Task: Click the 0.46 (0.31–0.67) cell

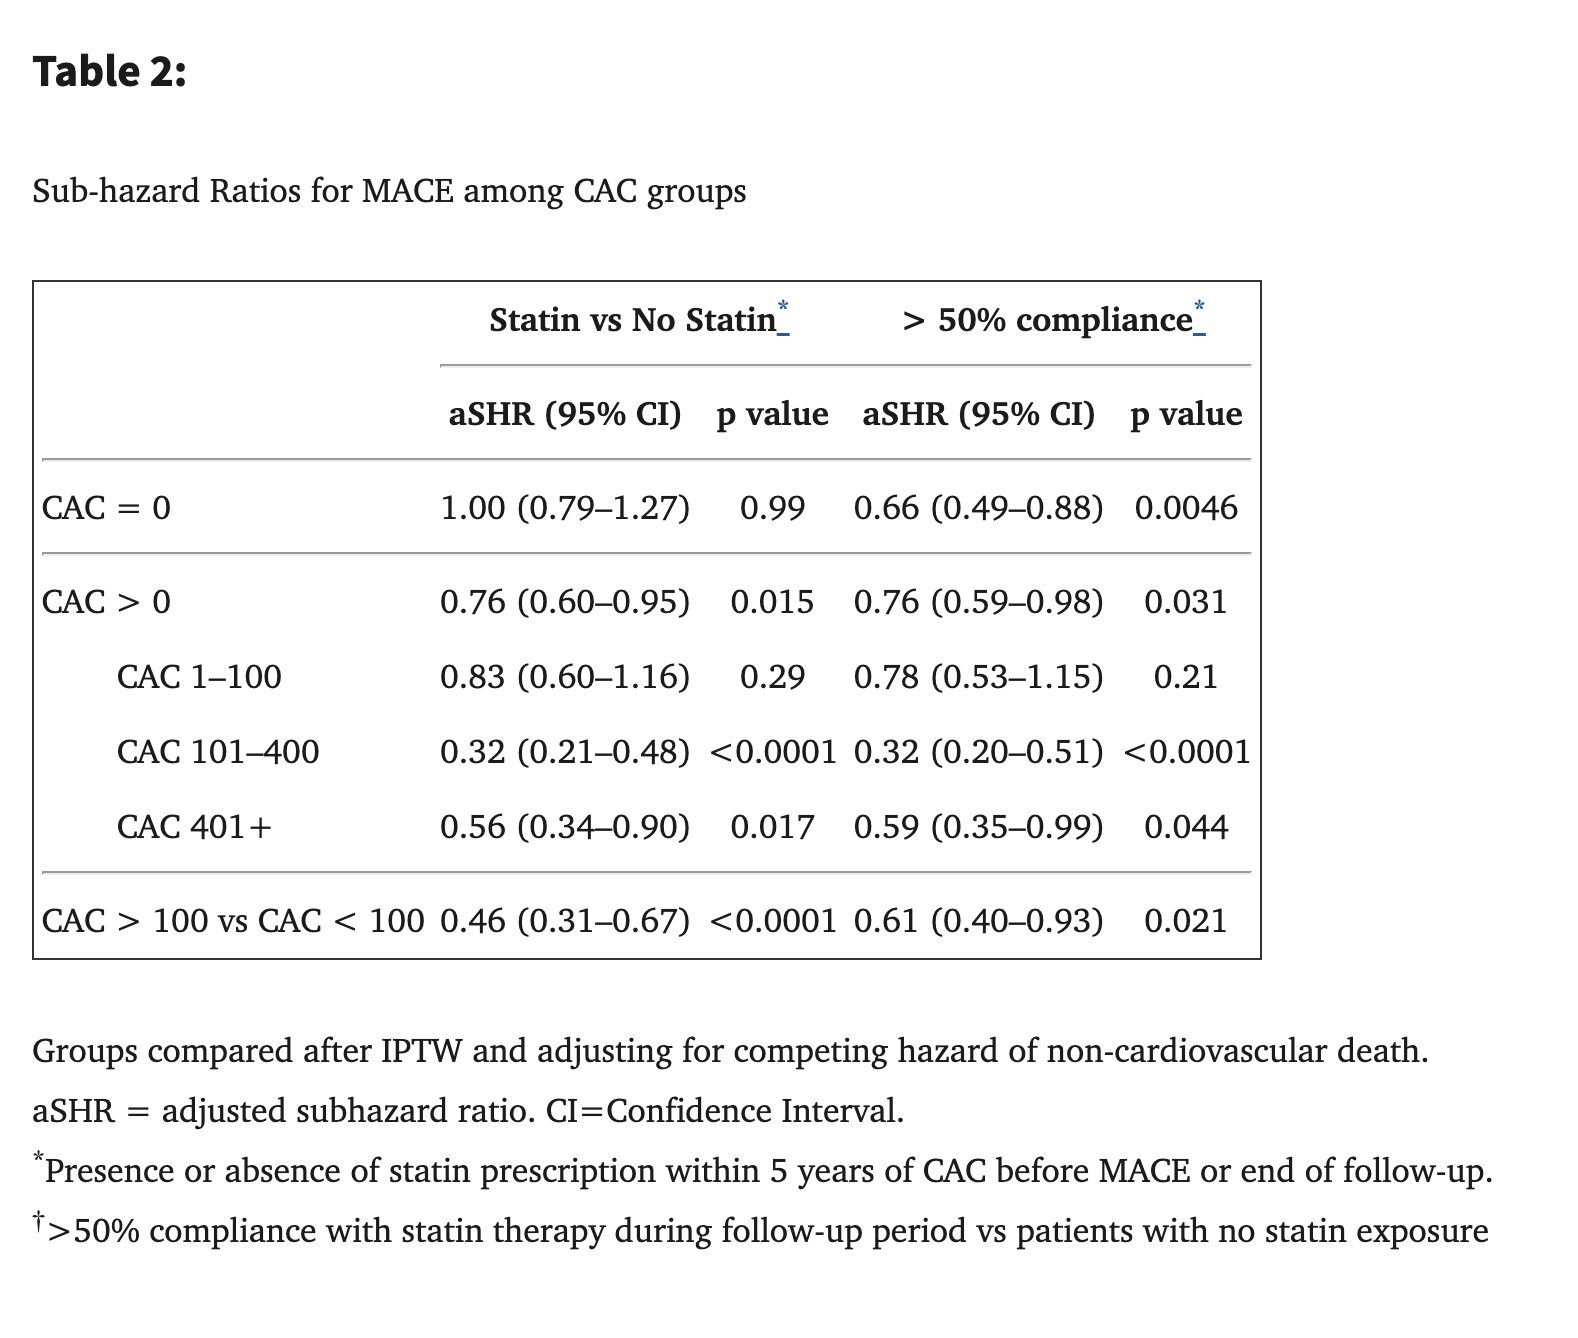Action: (565, 921)
